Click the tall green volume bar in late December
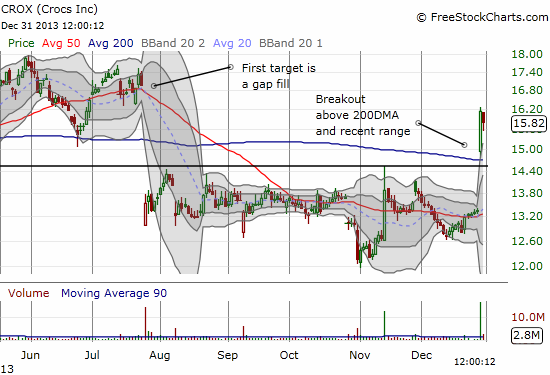 (480, 320)
